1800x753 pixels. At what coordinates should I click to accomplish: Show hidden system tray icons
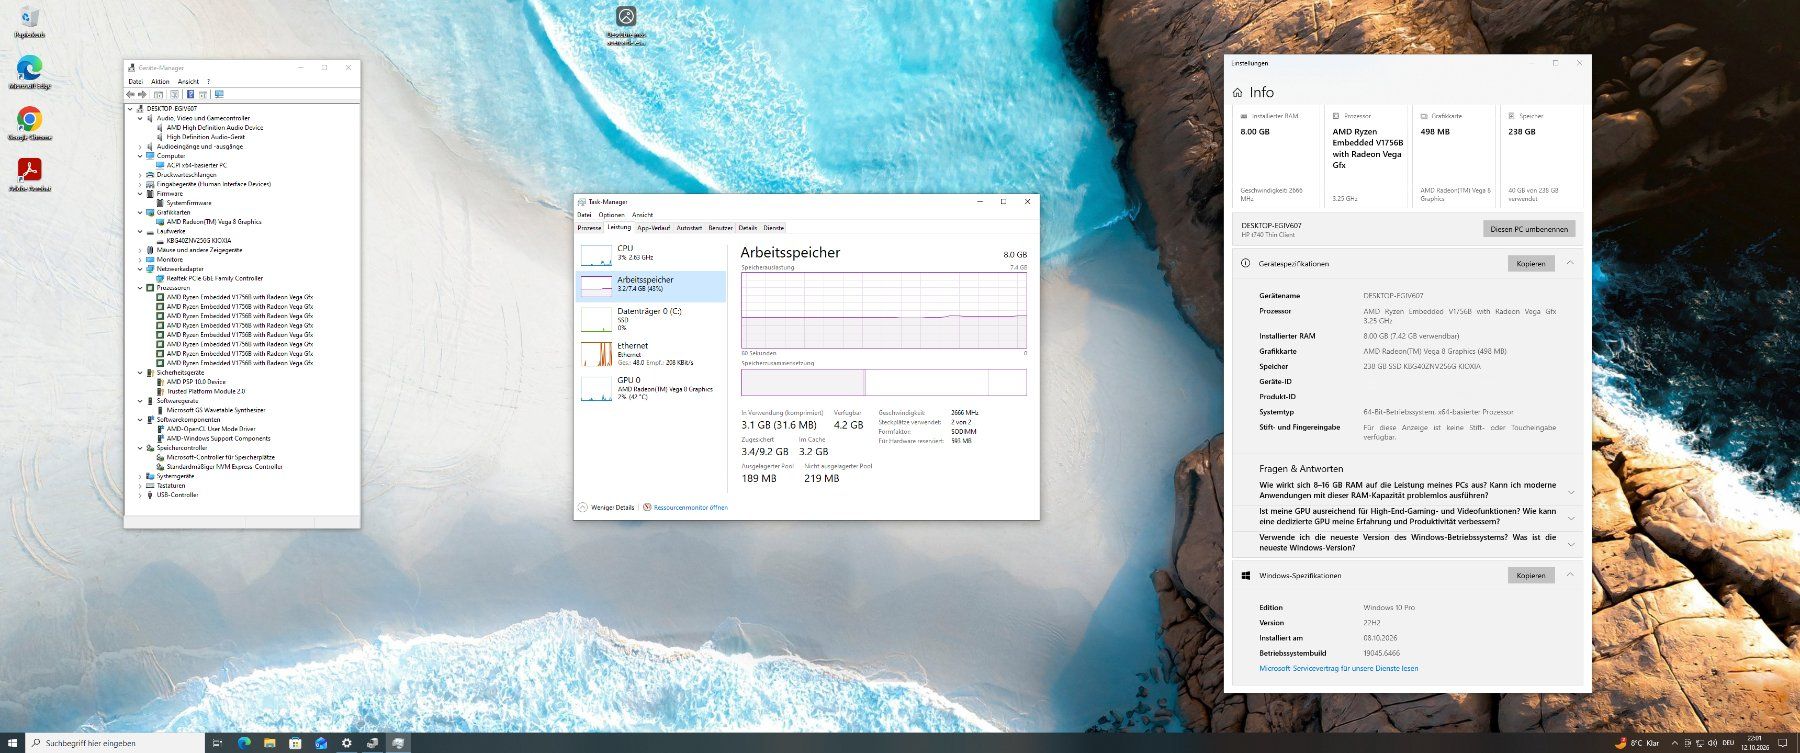tap(1675, 743)
